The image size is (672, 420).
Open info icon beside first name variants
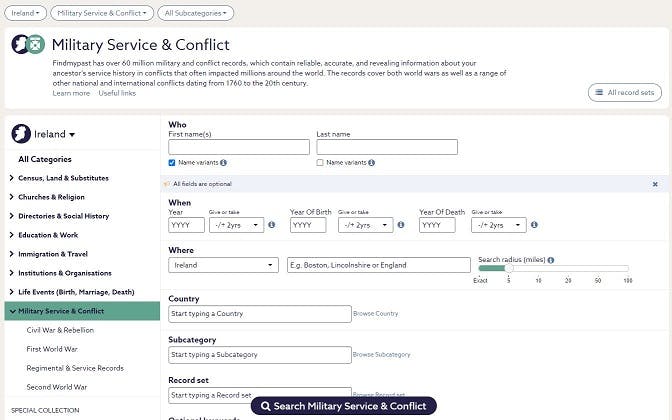tap(223, 163)
